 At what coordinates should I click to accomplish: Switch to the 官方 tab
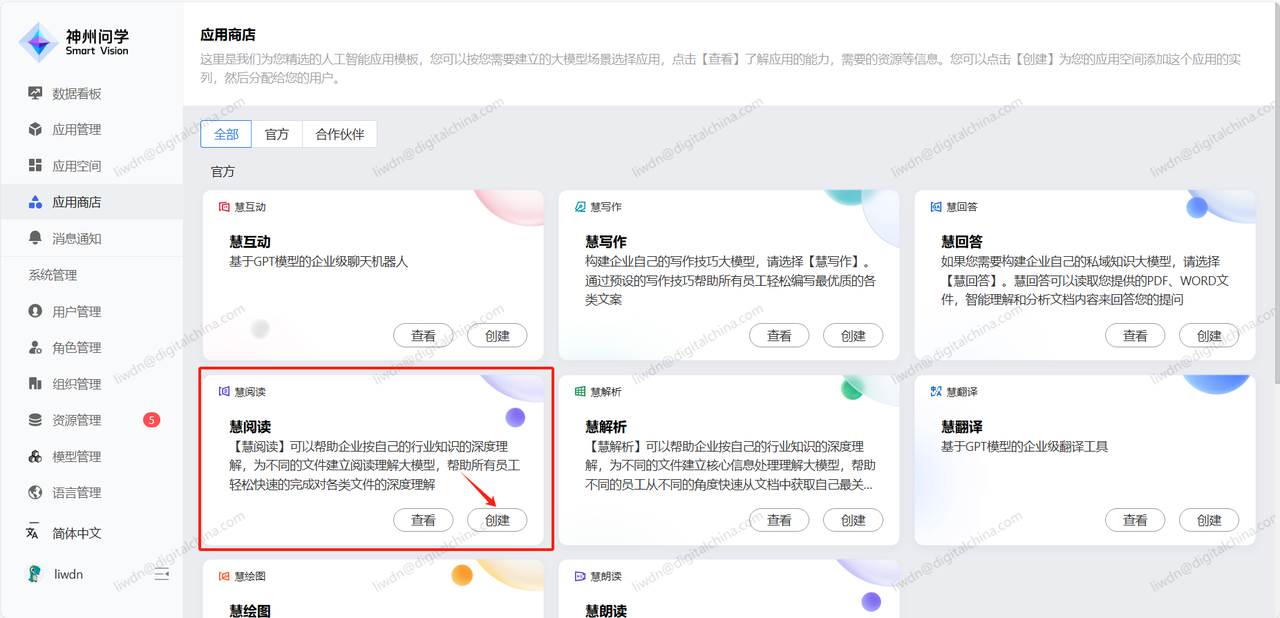[x=277, y=134]
